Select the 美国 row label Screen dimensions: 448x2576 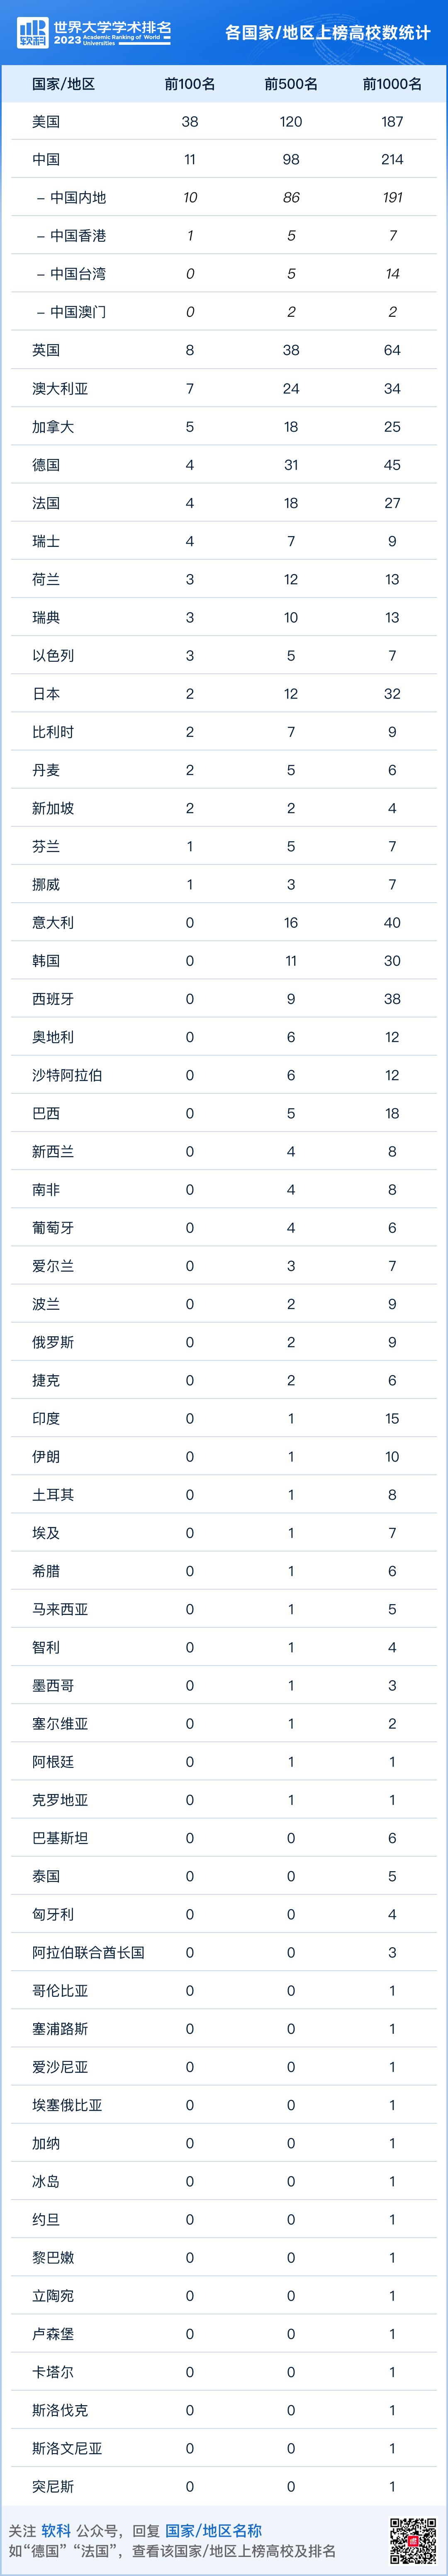point(46,122)
